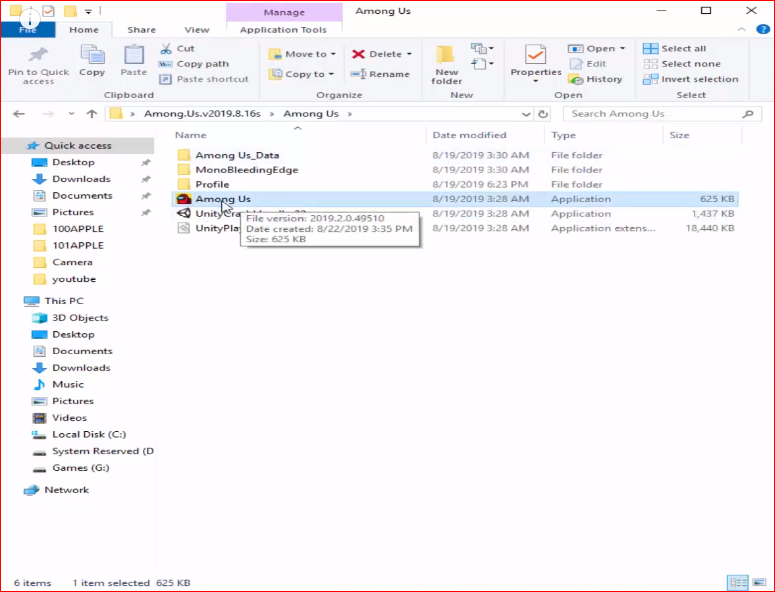Select Network in navigation pane
Screen dimensions: 775x592
[66, 490]
